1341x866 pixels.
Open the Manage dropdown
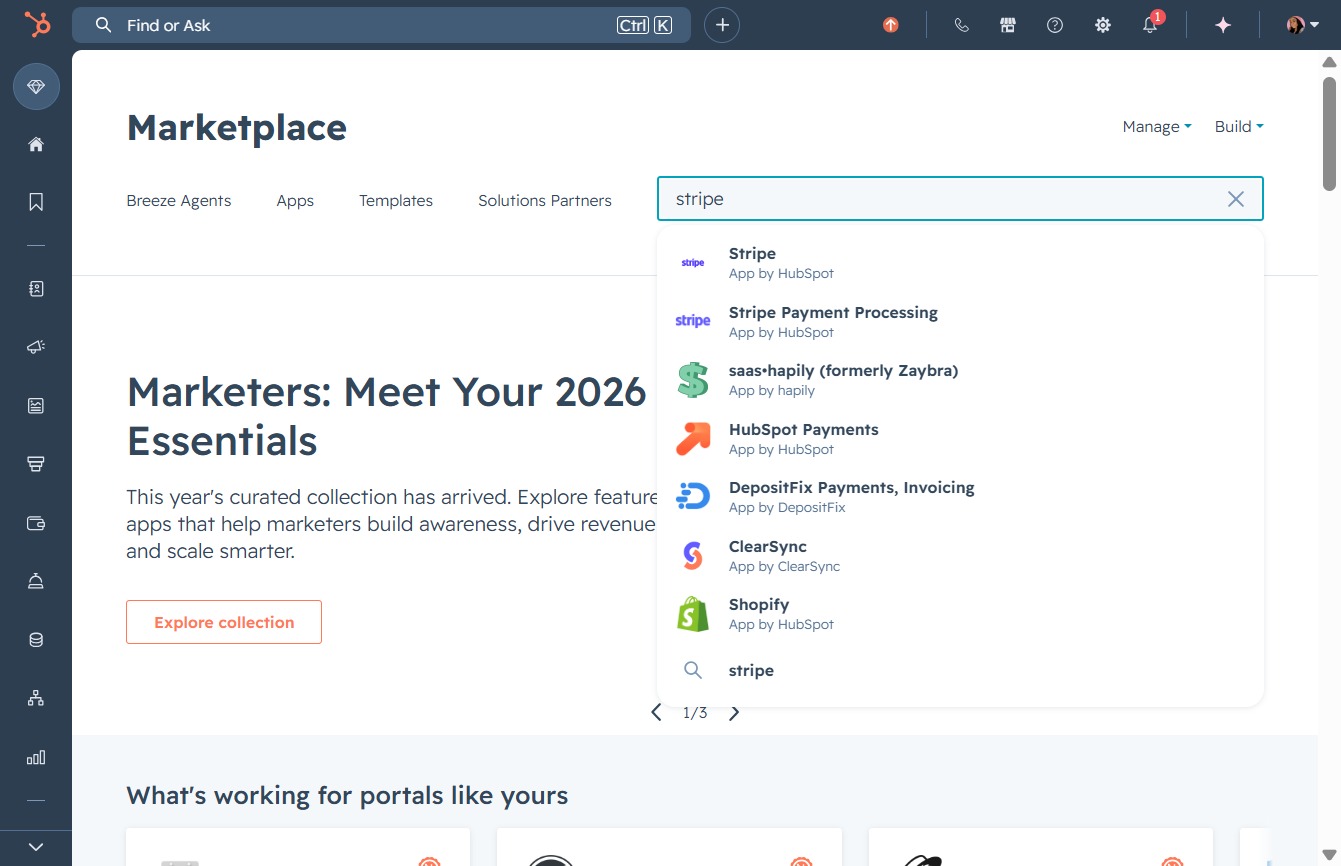[1157, 126]
